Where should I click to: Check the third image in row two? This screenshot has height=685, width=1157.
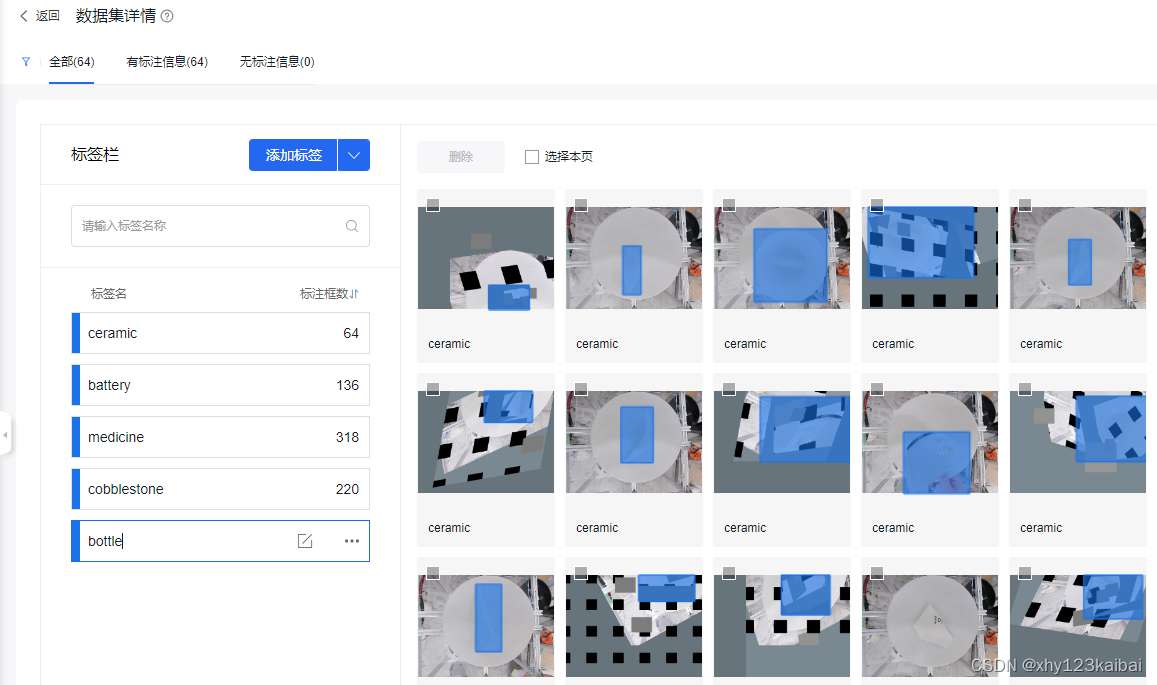click(x=729, y=389)
